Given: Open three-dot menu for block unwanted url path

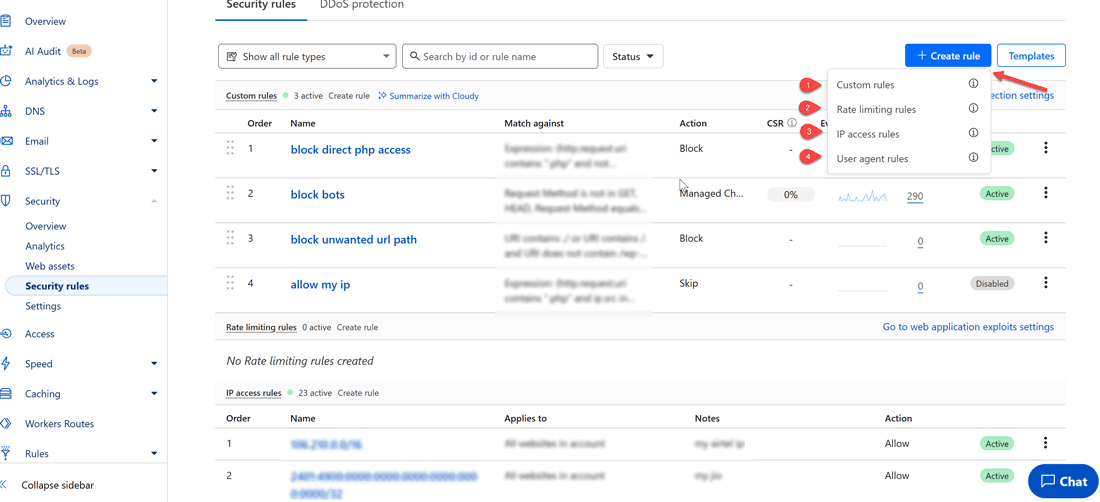Looking at the screenshot, I should coord(1045,238).
